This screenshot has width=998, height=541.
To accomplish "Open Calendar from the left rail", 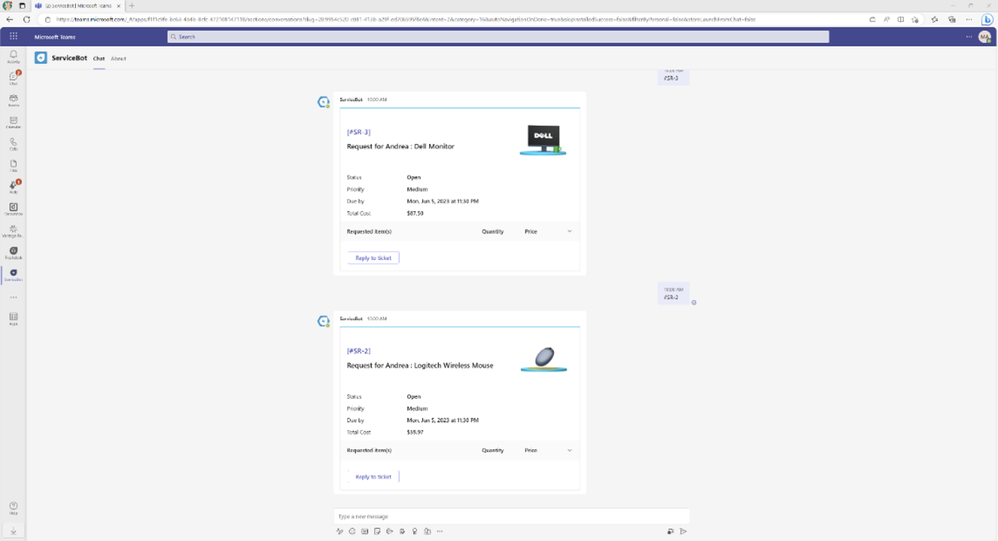I will point(13,122).
